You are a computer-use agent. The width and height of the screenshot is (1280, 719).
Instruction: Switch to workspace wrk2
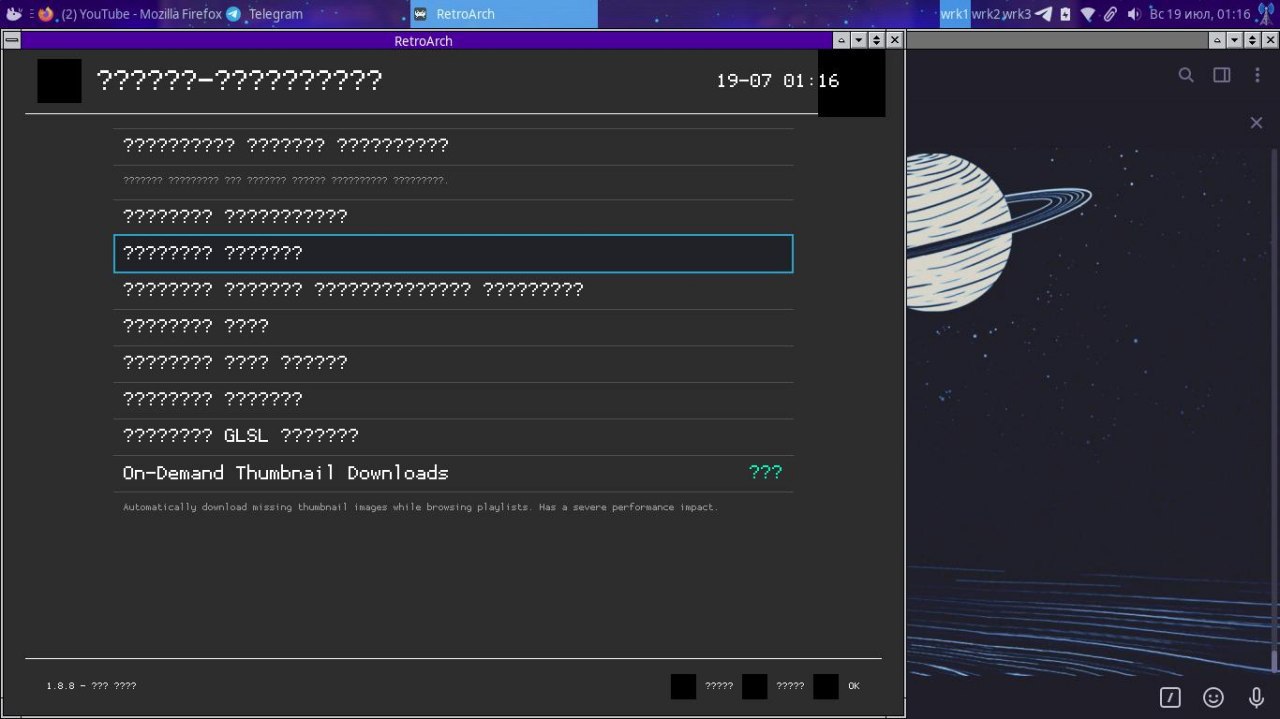pyautogui.click(x=985, y=14)
